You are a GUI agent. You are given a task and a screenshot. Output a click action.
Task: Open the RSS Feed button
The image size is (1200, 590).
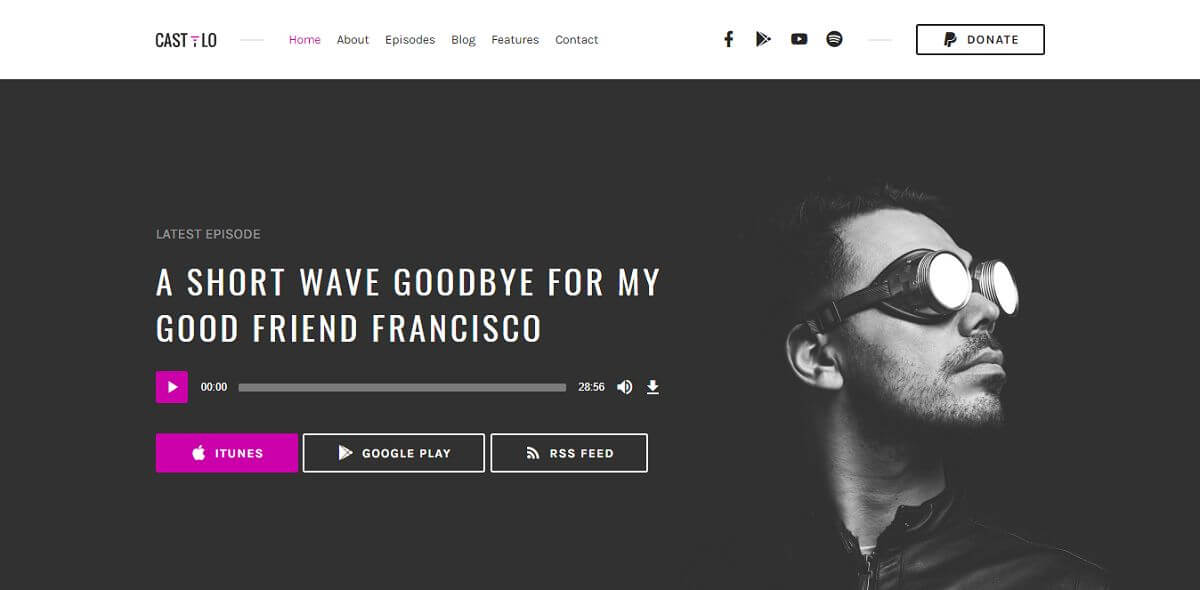click(569, 453)
